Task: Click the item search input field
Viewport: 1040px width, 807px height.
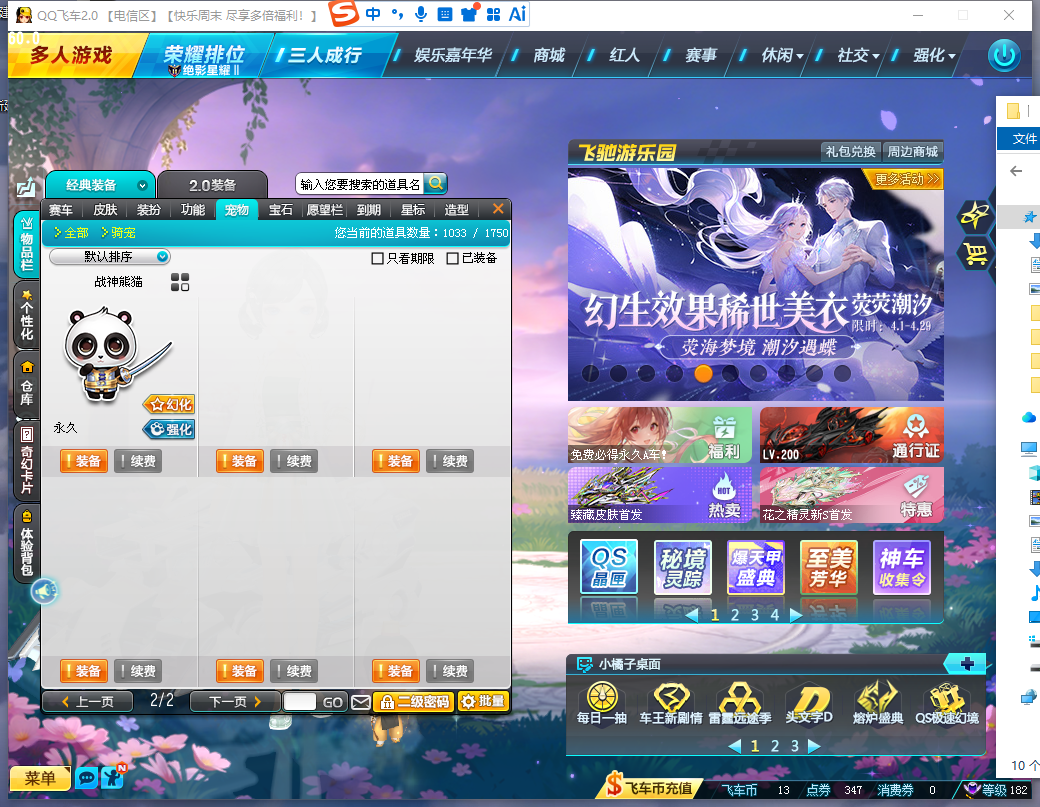Action: click(360, 184)
